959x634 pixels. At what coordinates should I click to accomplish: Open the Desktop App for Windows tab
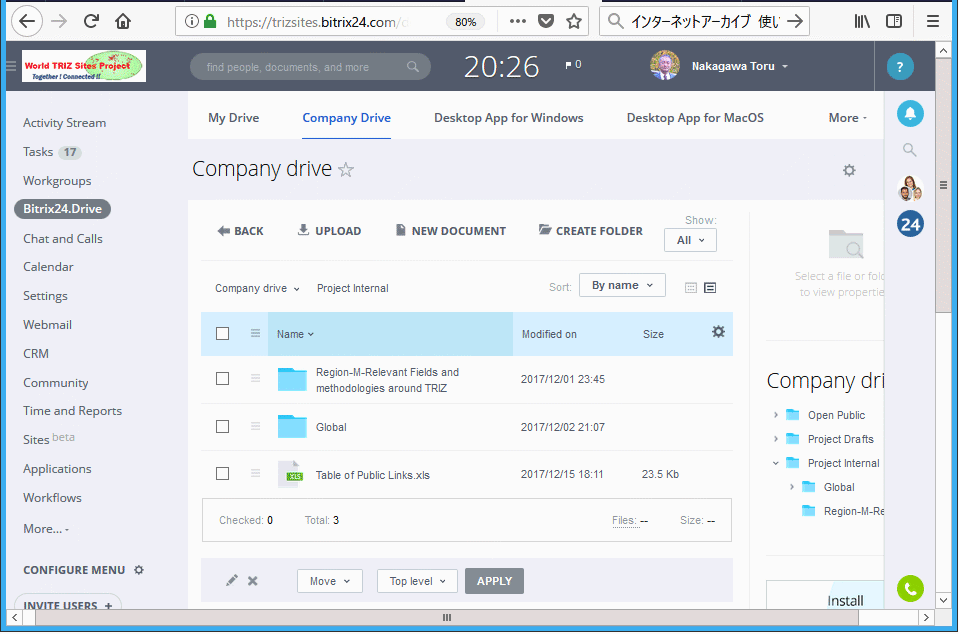point(508,118)
